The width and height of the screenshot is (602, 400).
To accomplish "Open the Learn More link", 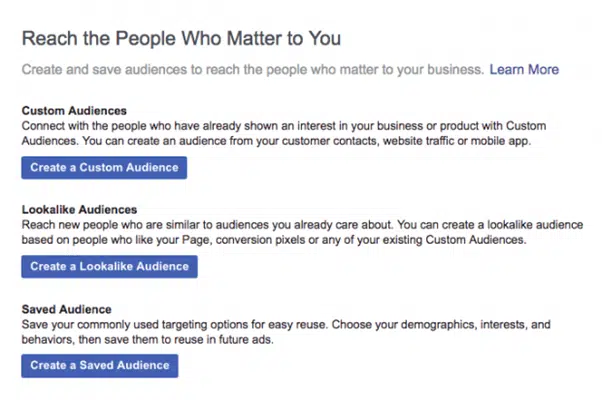I will pos(523,70).
